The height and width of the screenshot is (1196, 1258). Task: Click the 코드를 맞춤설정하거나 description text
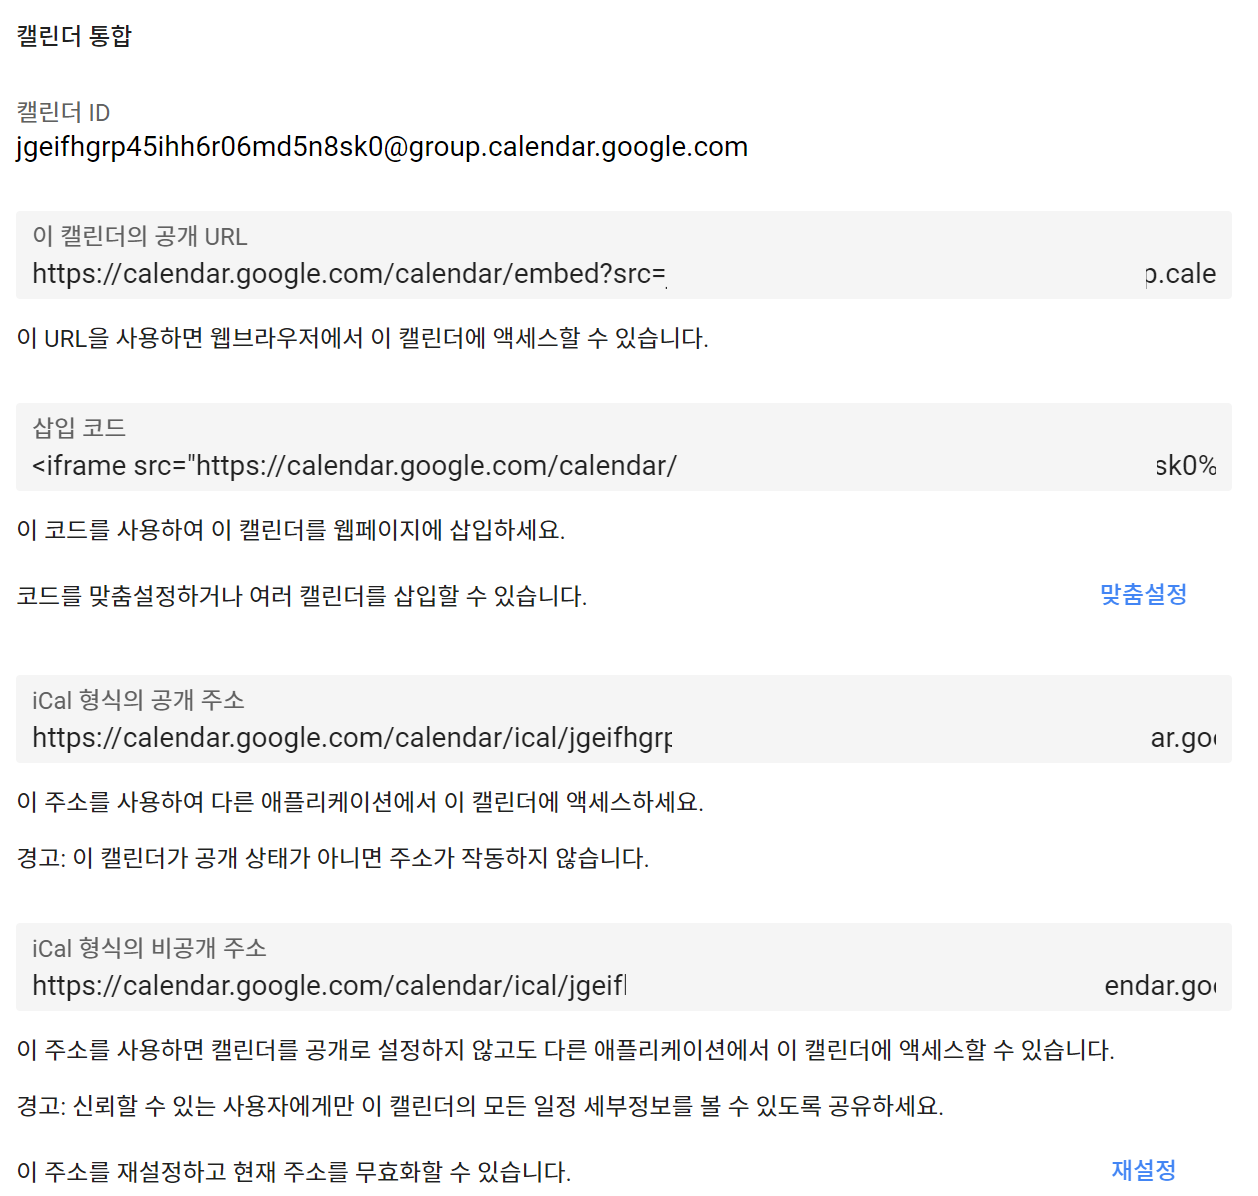[302, 596]
